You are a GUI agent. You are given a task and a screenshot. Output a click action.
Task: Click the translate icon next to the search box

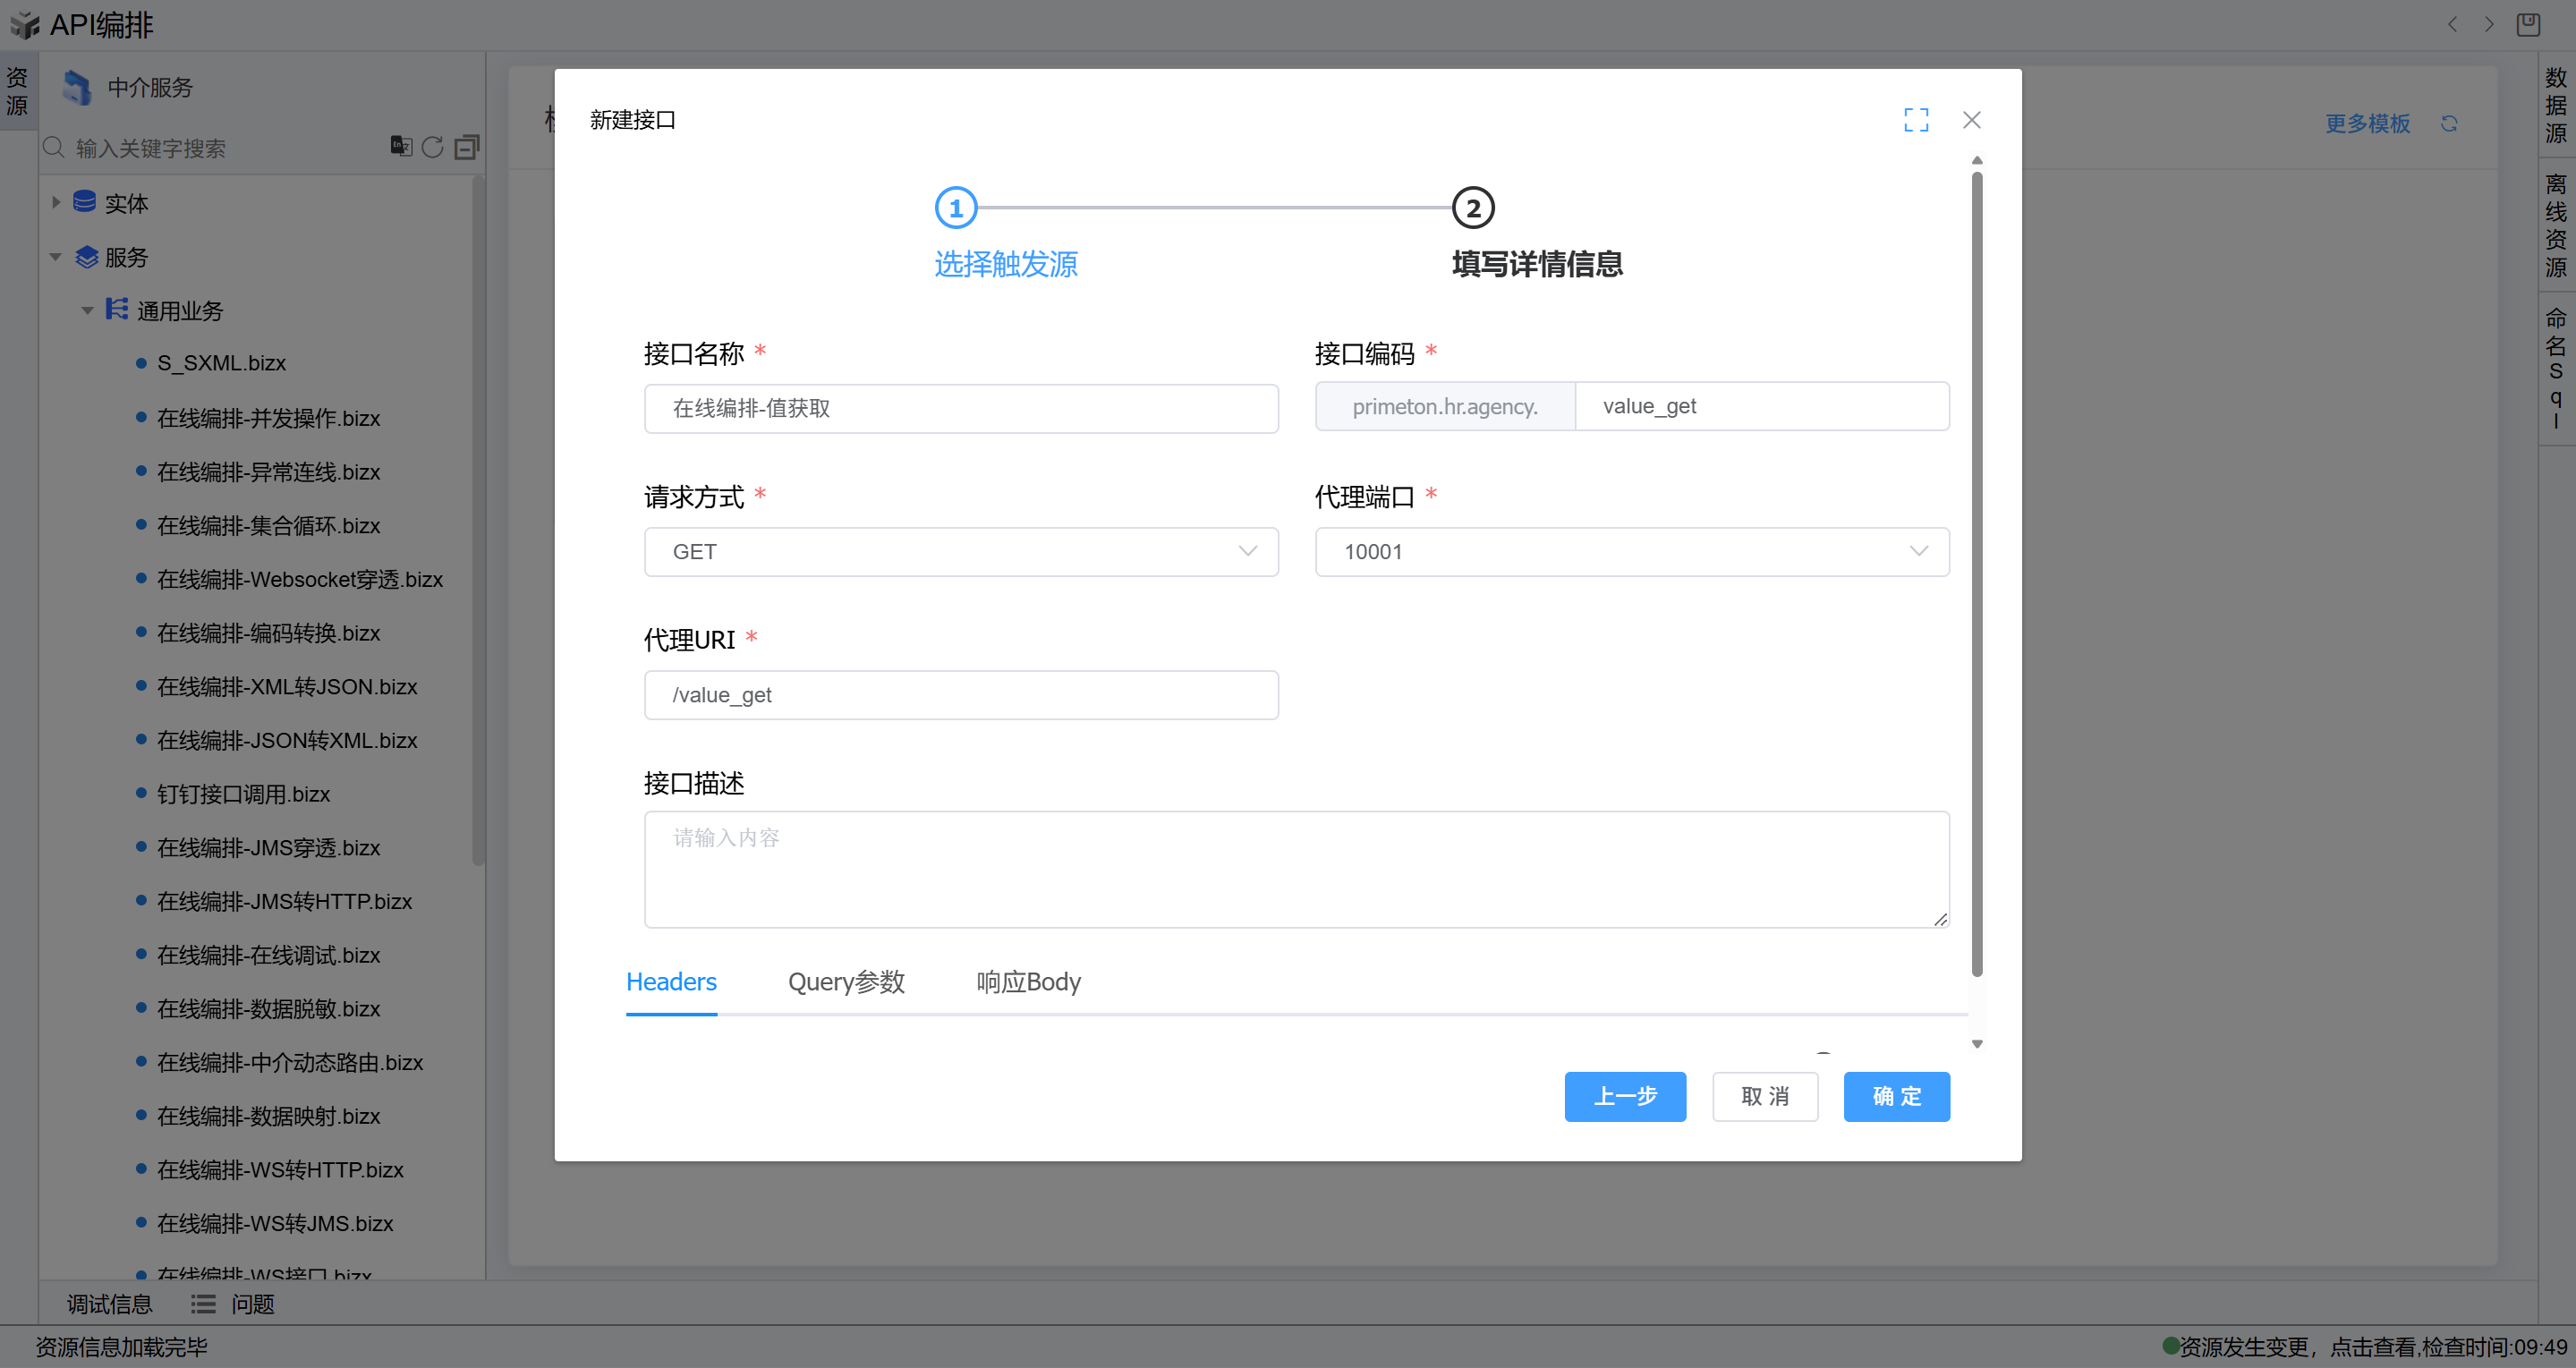coord(400,146)
